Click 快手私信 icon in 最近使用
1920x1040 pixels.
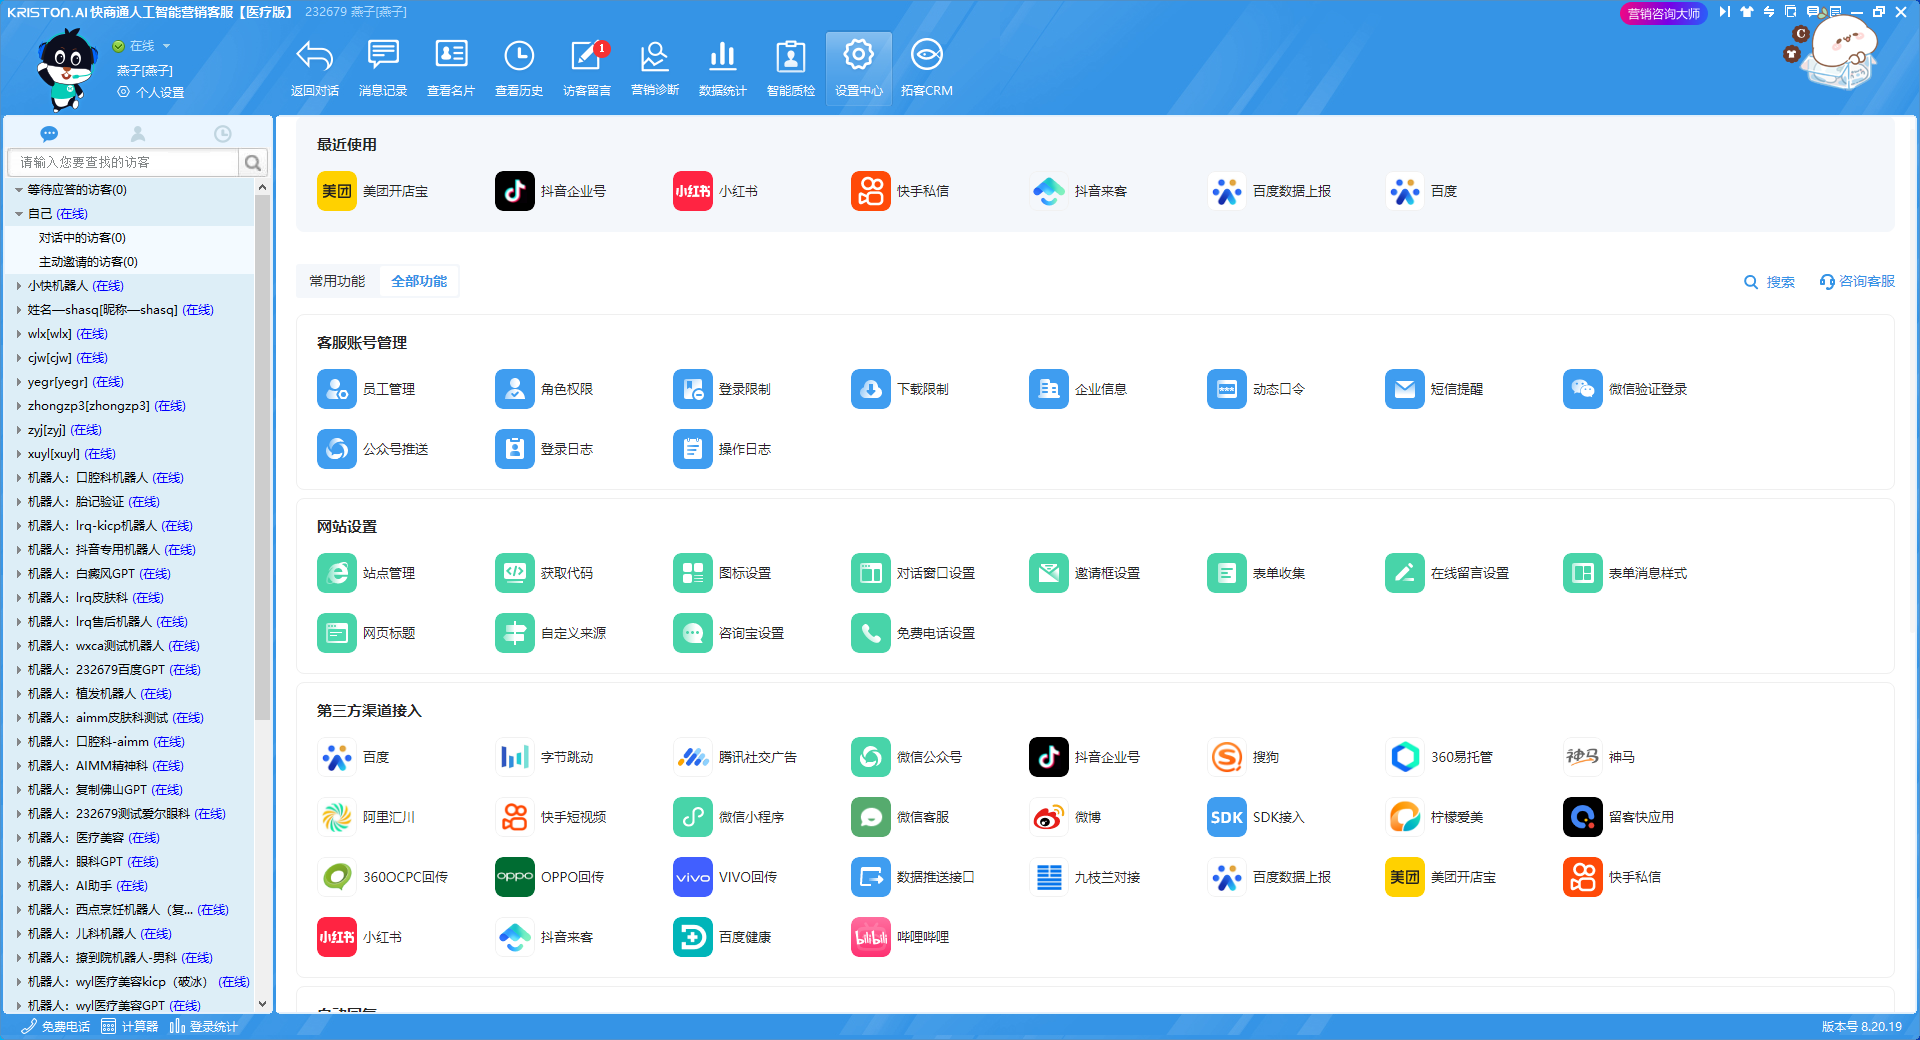click(871, 191)
